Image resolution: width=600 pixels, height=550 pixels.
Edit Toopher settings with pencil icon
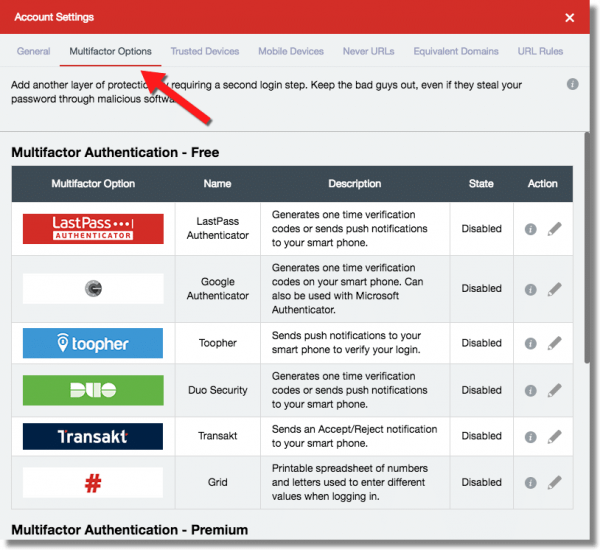(x=554, y=343)
